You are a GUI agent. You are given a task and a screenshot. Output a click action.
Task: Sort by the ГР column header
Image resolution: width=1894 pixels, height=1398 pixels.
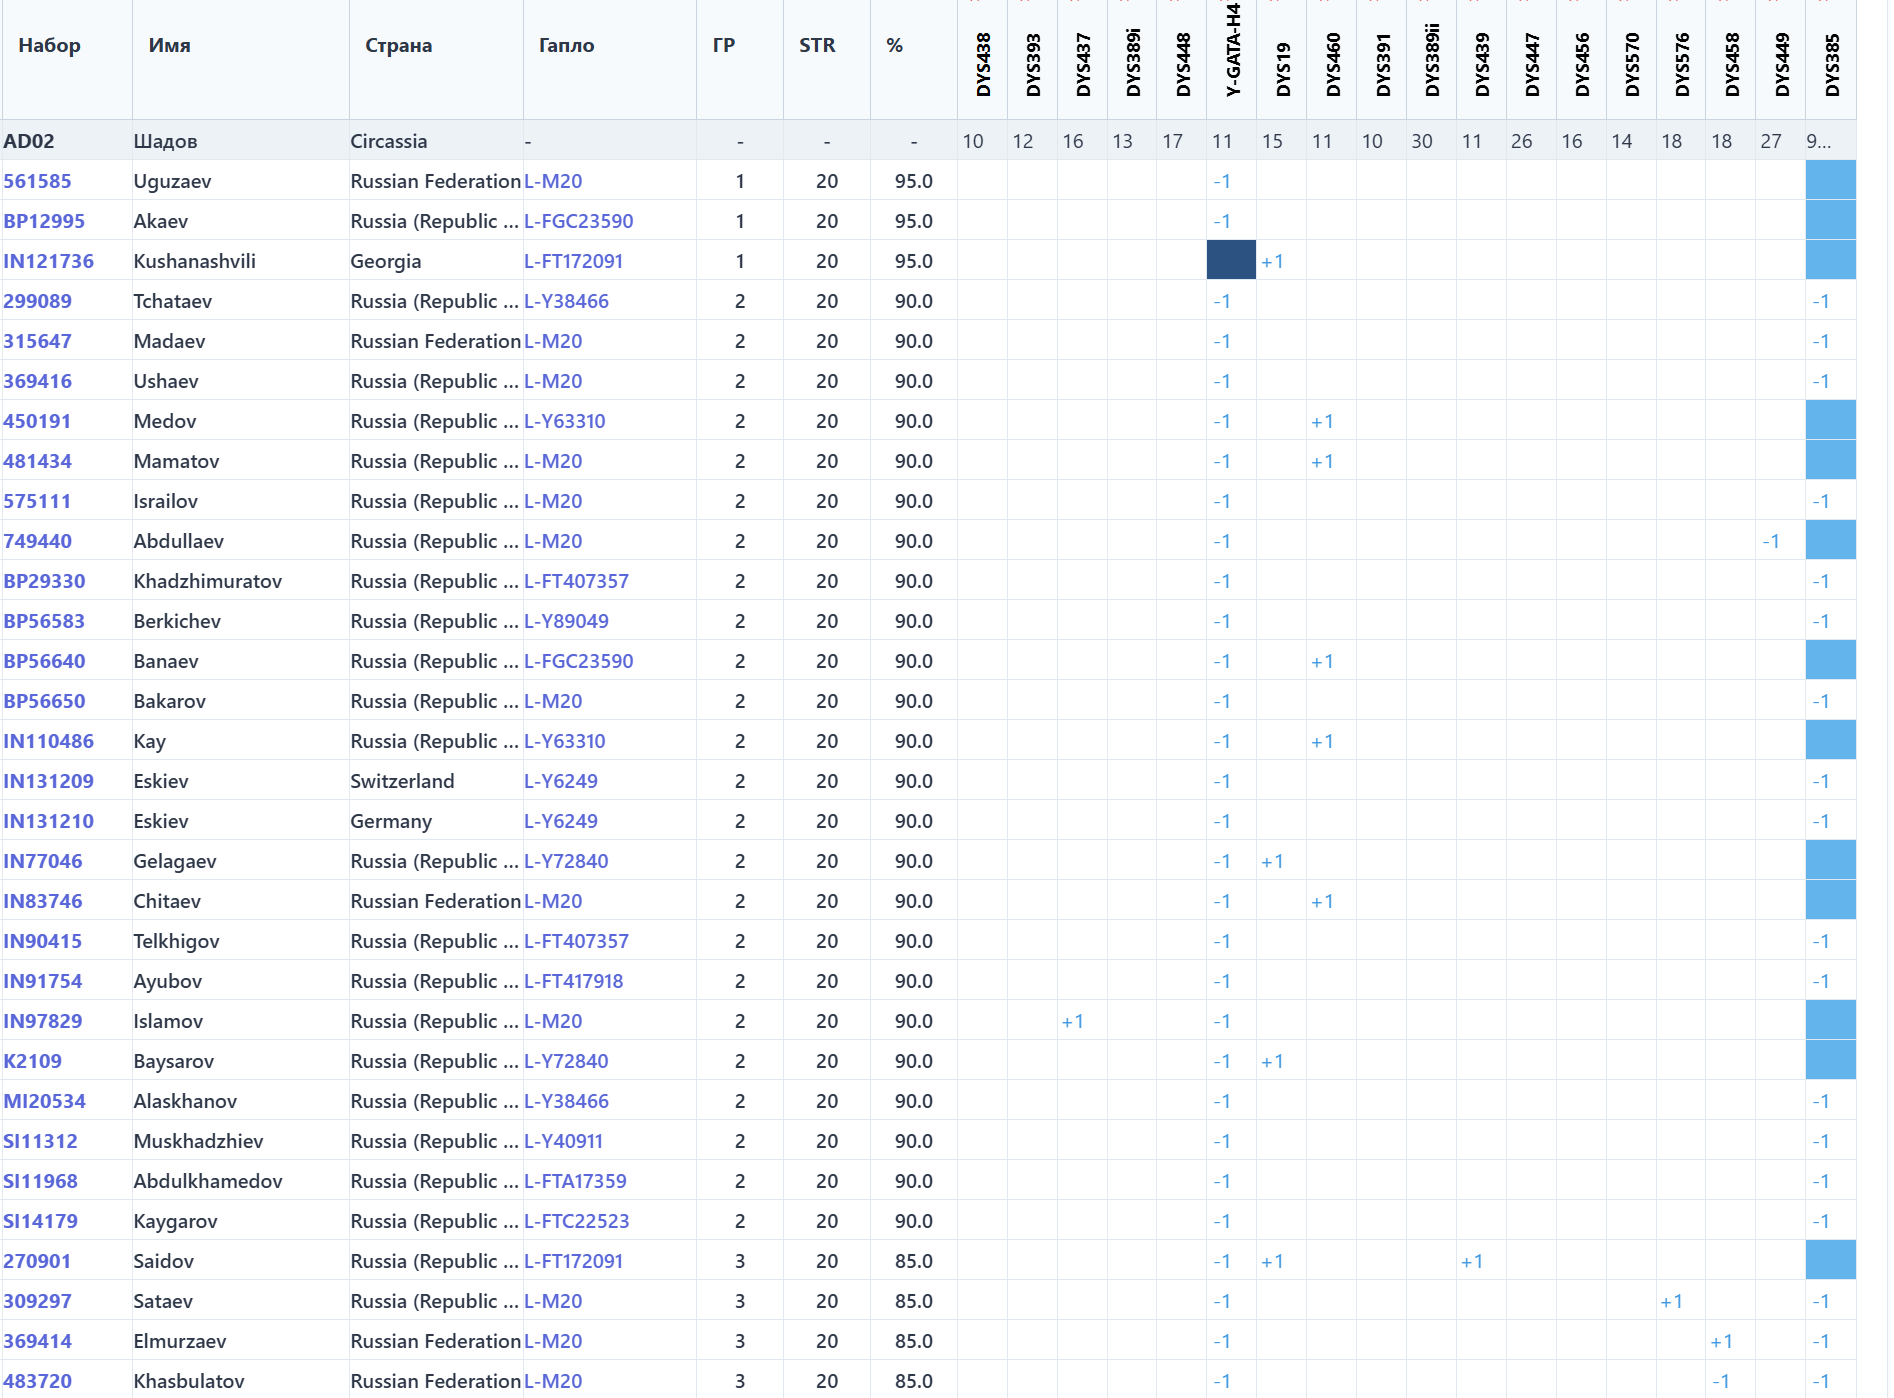(x=723, y=45)
